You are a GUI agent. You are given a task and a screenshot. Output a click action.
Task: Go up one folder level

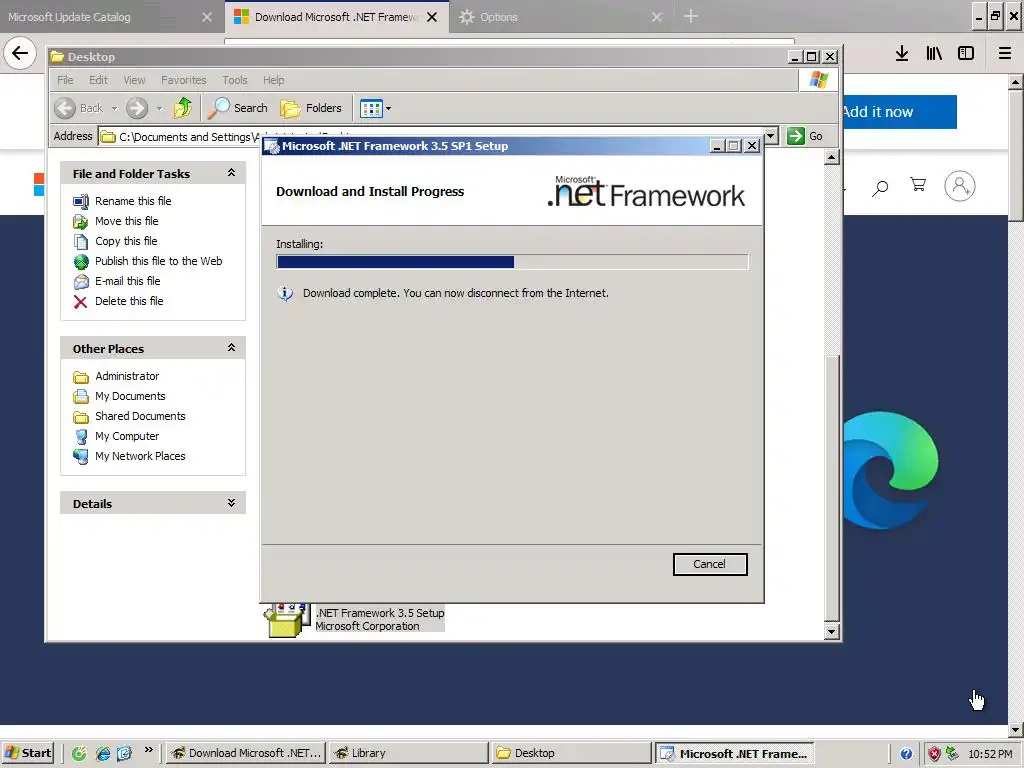point(183,108)
